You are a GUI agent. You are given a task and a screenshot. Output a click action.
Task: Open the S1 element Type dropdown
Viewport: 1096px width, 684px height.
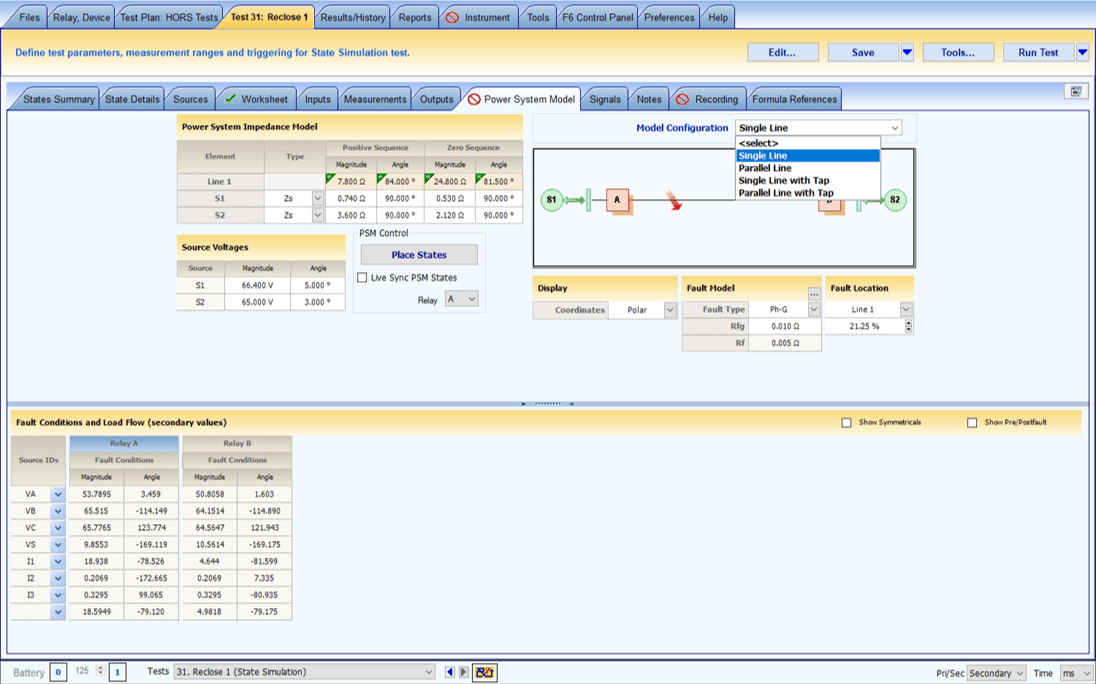(x=317, y=198)
